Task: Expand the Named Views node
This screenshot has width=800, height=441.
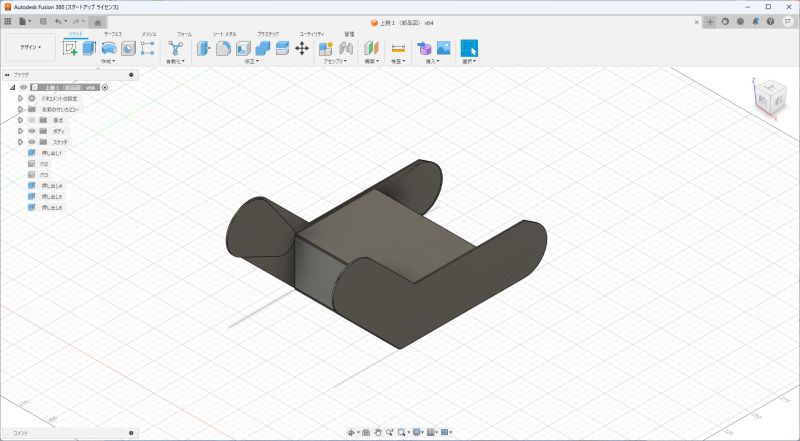Action: [x=20, y=109]
